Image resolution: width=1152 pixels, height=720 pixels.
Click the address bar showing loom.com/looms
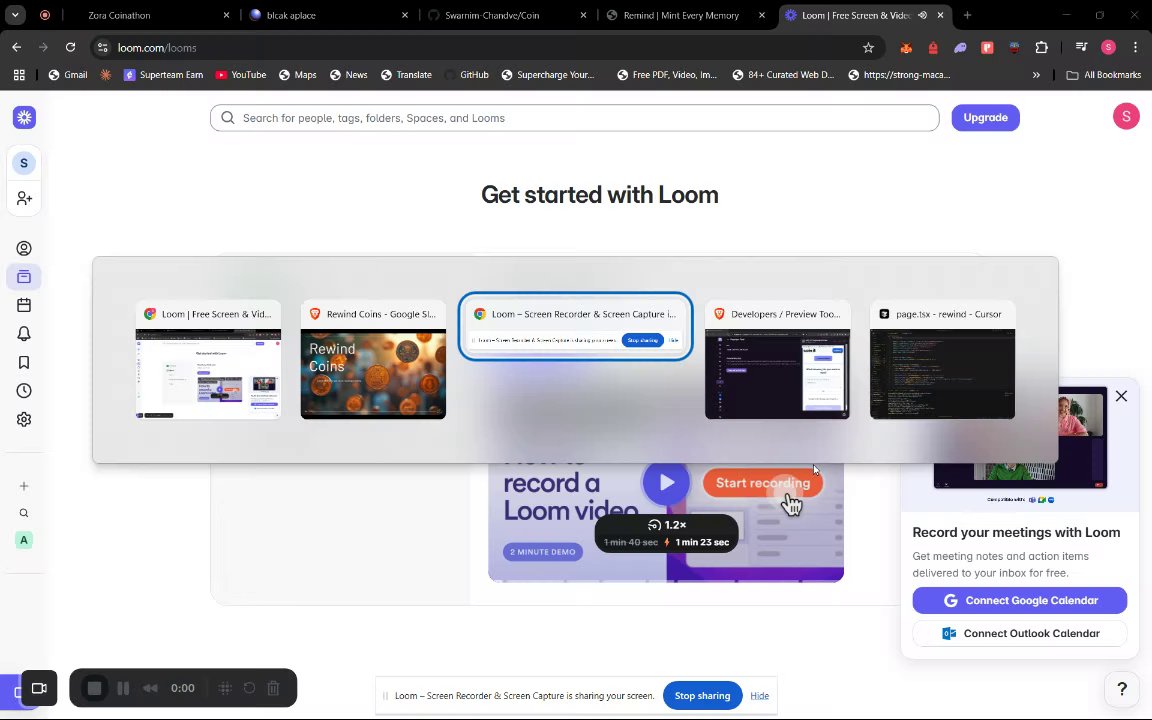(485, 48)
